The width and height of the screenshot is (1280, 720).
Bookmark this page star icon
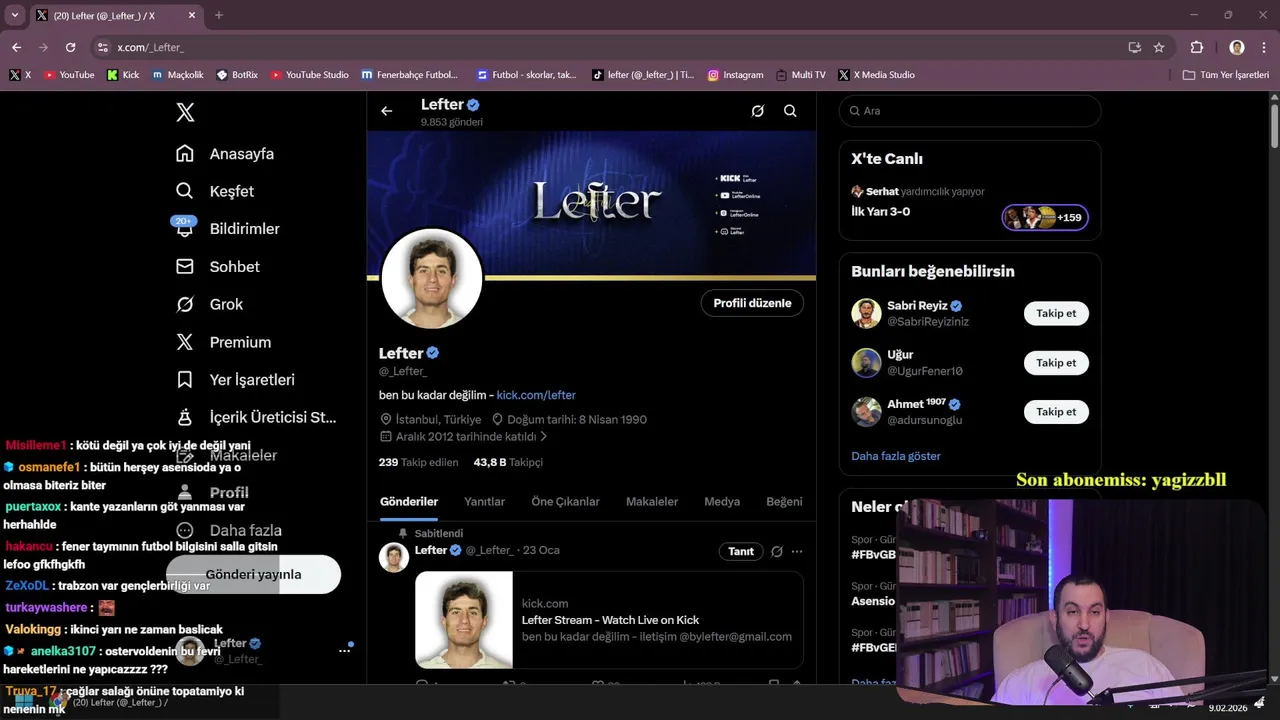coord(1159,47)
